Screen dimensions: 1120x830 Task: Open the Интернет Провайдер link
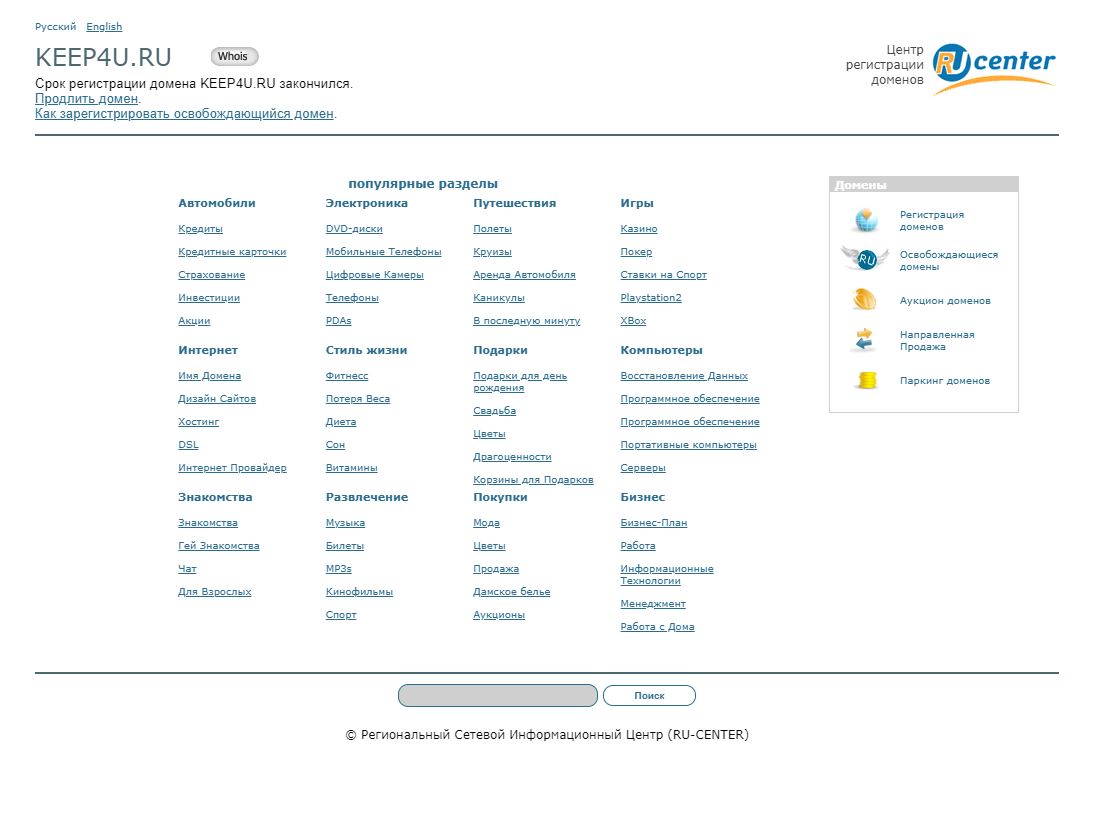click(x=232, y=468)
